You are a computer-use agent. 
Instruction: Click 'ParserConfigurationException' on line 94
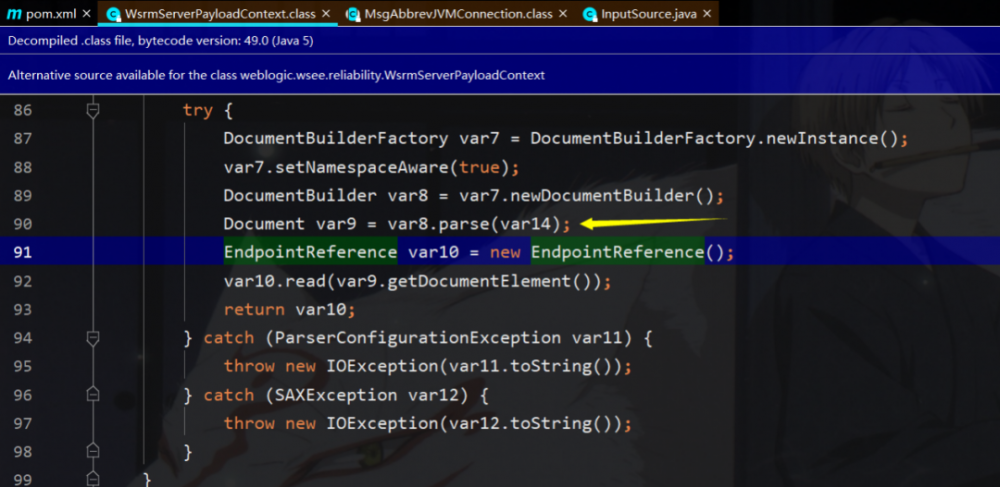point(418,338)
